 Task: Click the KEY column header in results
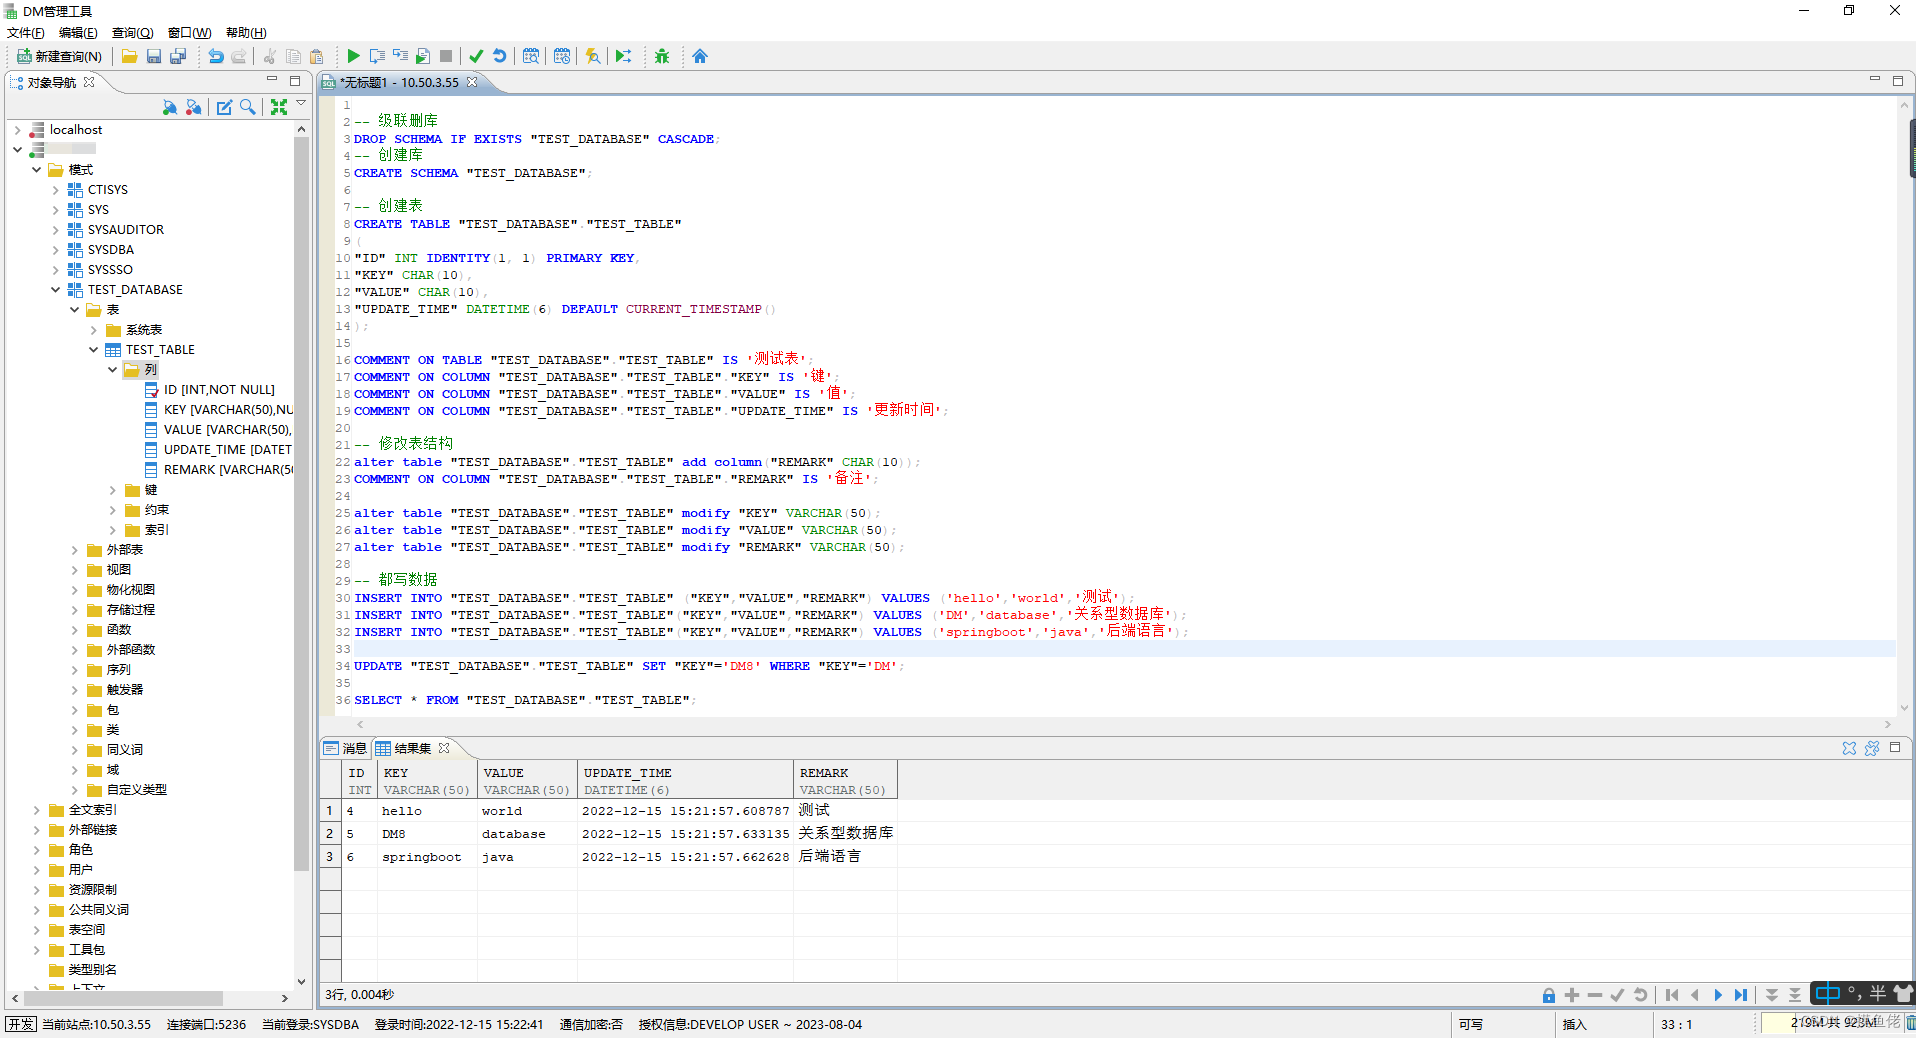pos(427,780)
